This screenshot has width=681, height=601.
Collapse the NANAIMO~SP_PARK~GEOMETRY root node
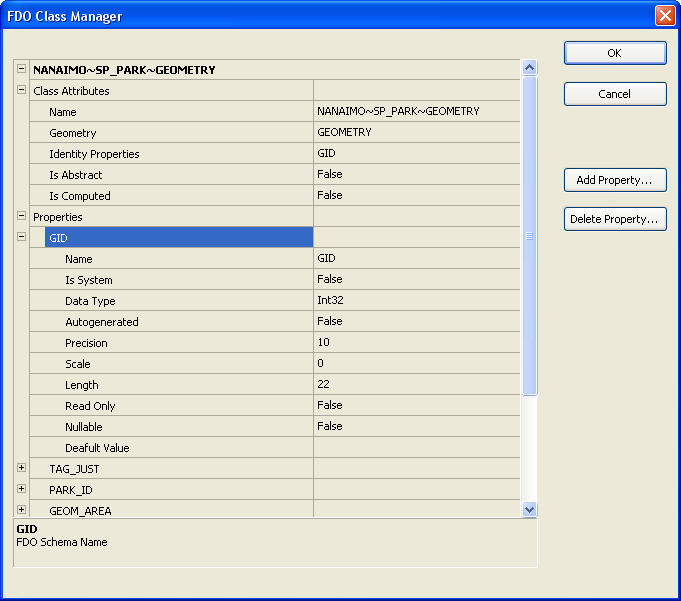tap(21, 69)
